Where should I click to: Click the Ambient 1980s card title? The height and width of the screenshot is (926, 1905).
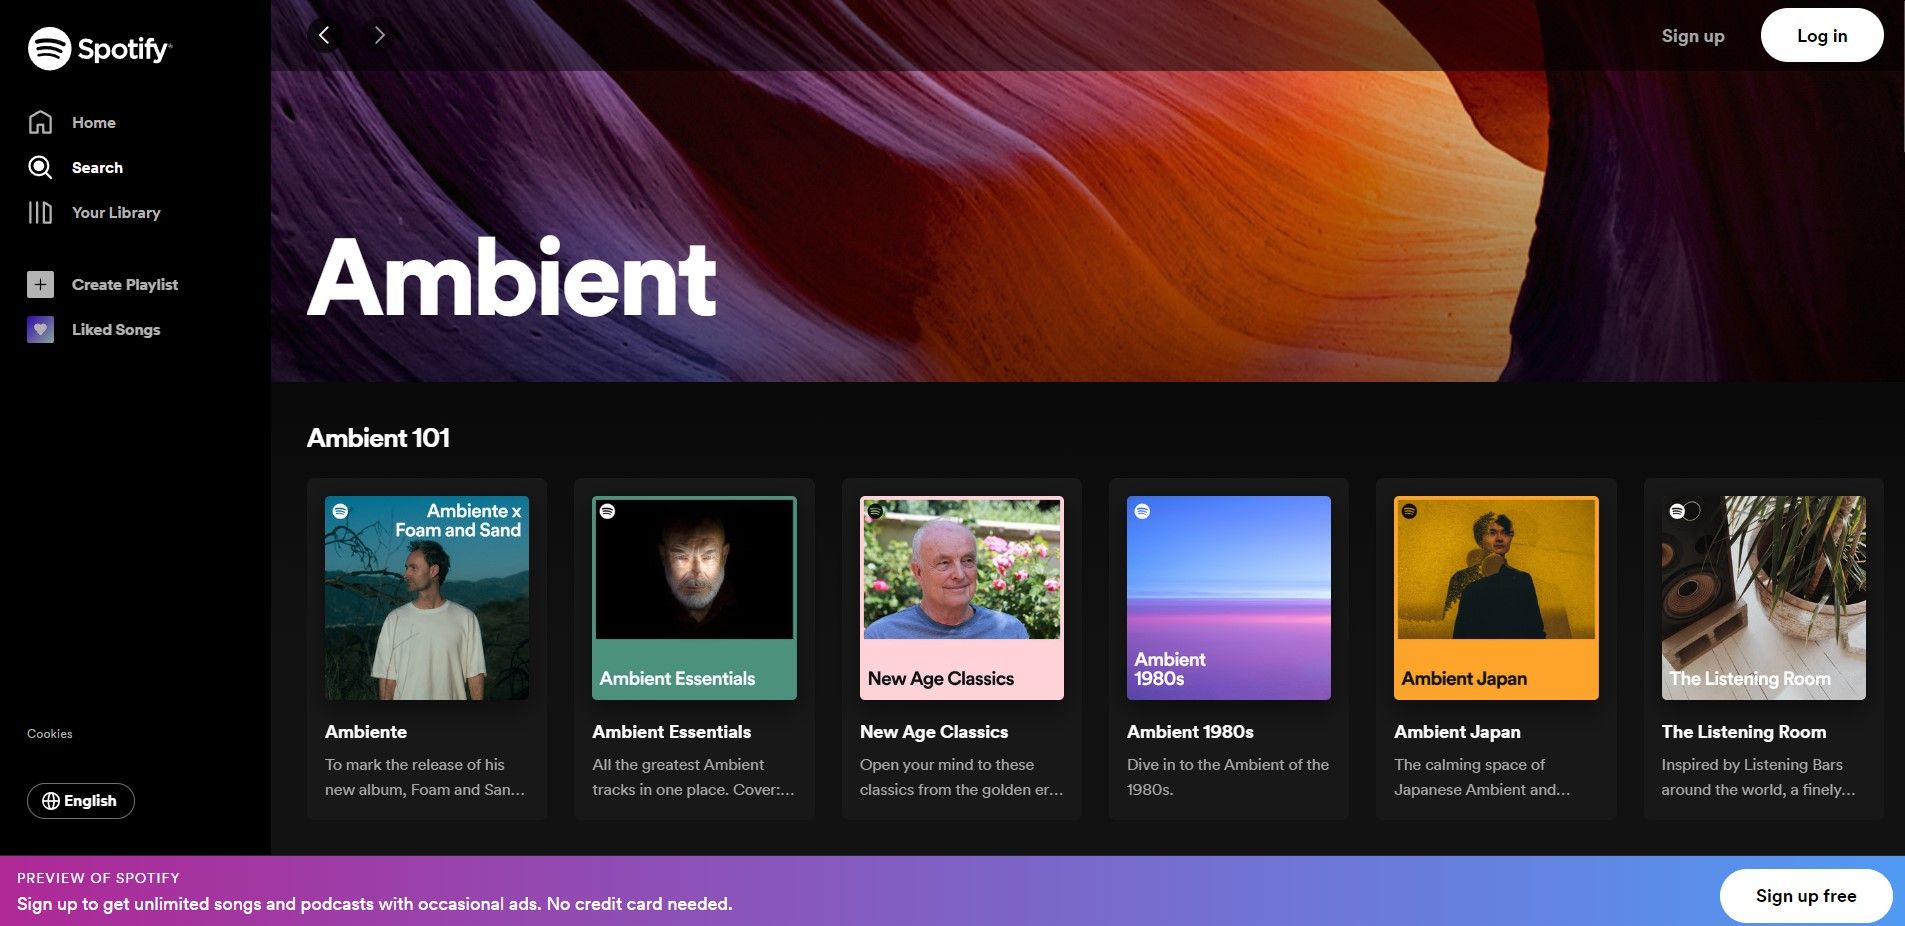pyautogui.click(x=1190, y=732)
